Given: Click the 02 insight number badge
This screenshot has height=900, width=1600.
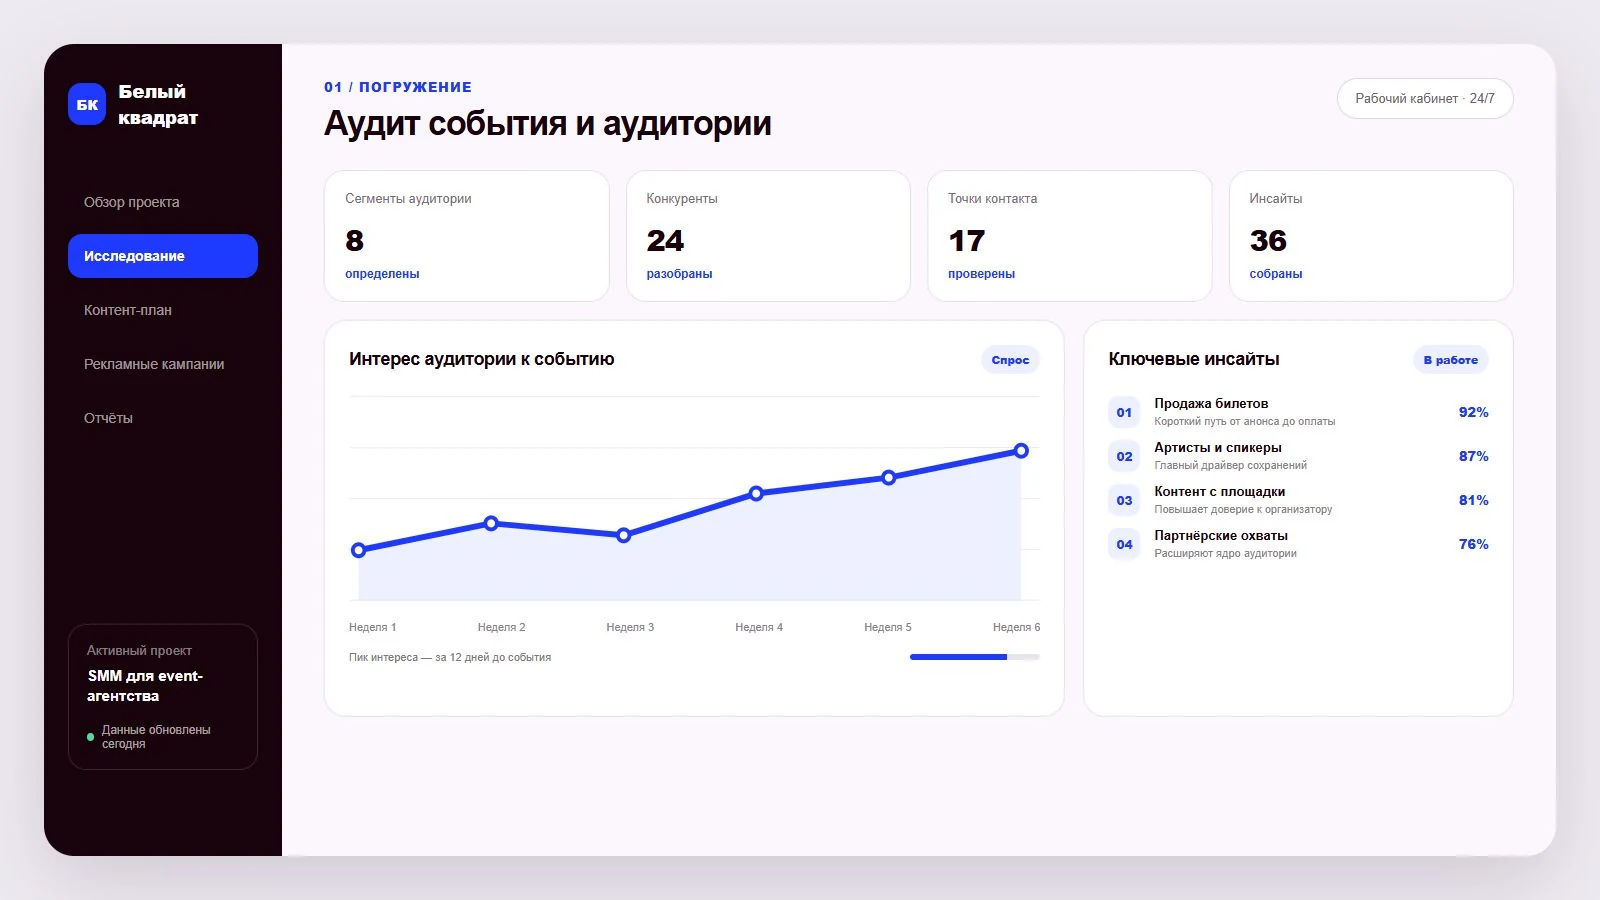Looking at the screenshot, I should click(1124, 456).
